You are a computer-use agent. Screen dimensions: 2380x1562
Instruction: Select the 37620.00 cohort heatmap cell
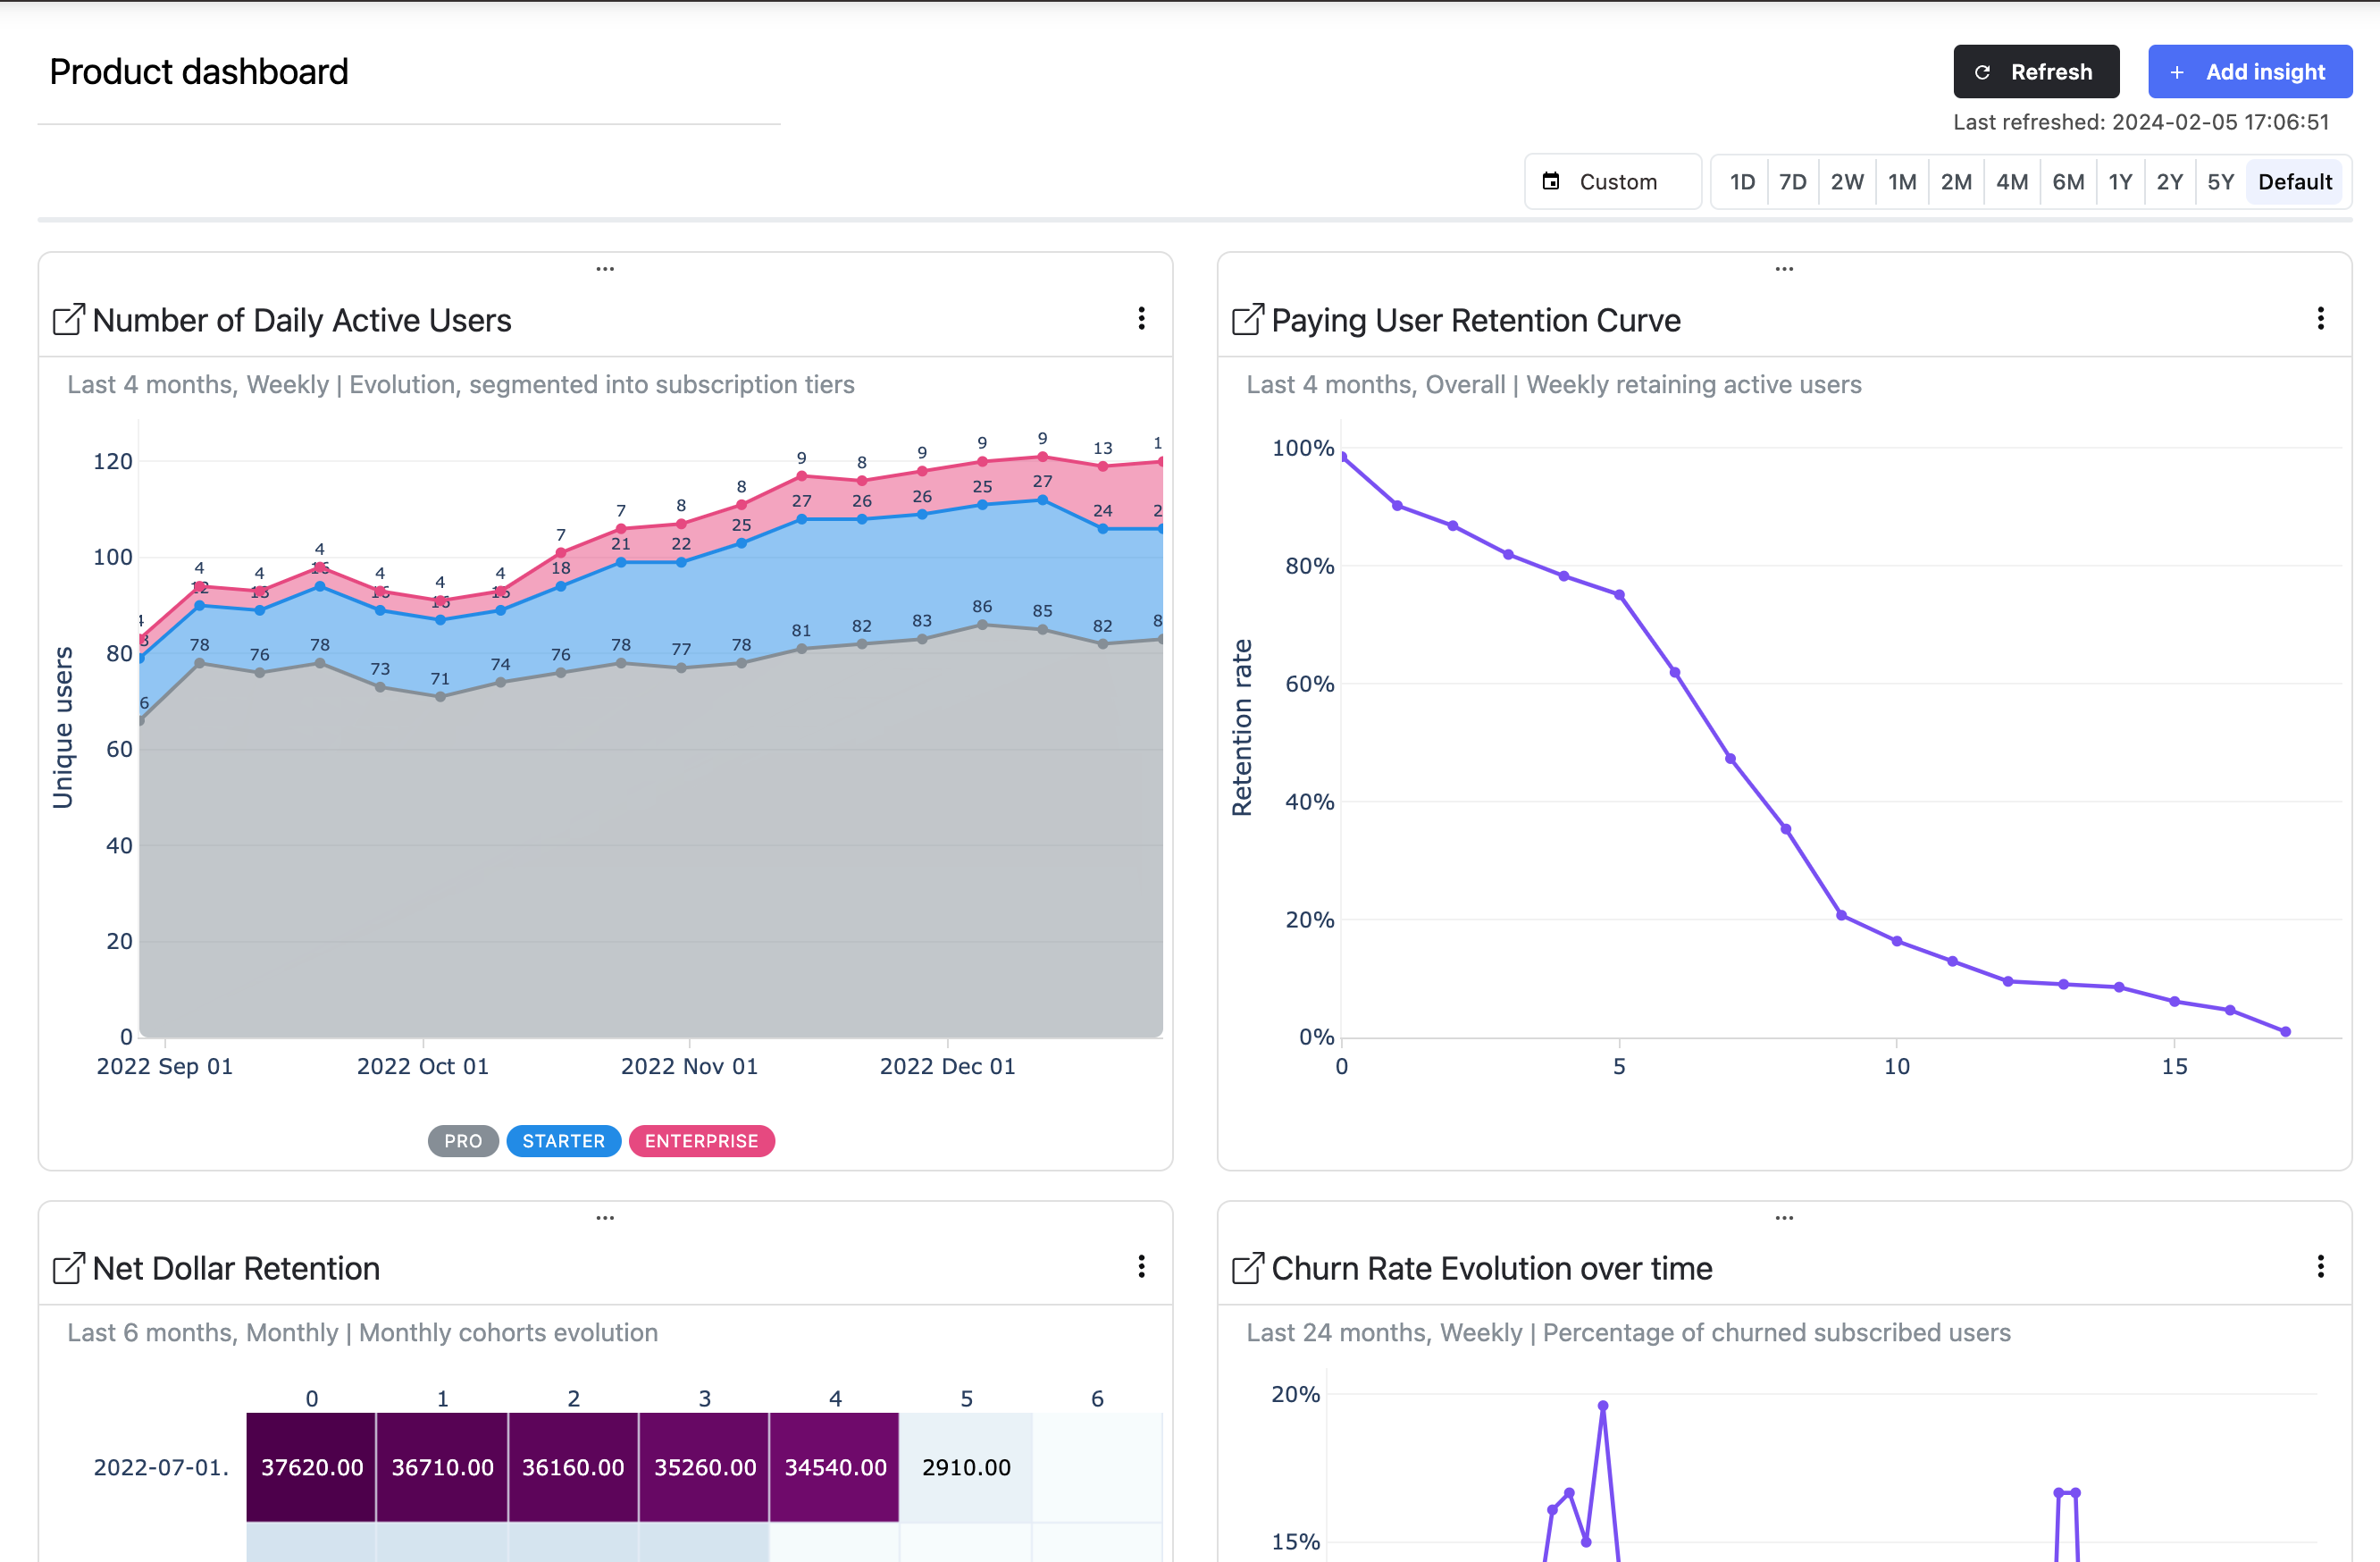click(311, 1467)
